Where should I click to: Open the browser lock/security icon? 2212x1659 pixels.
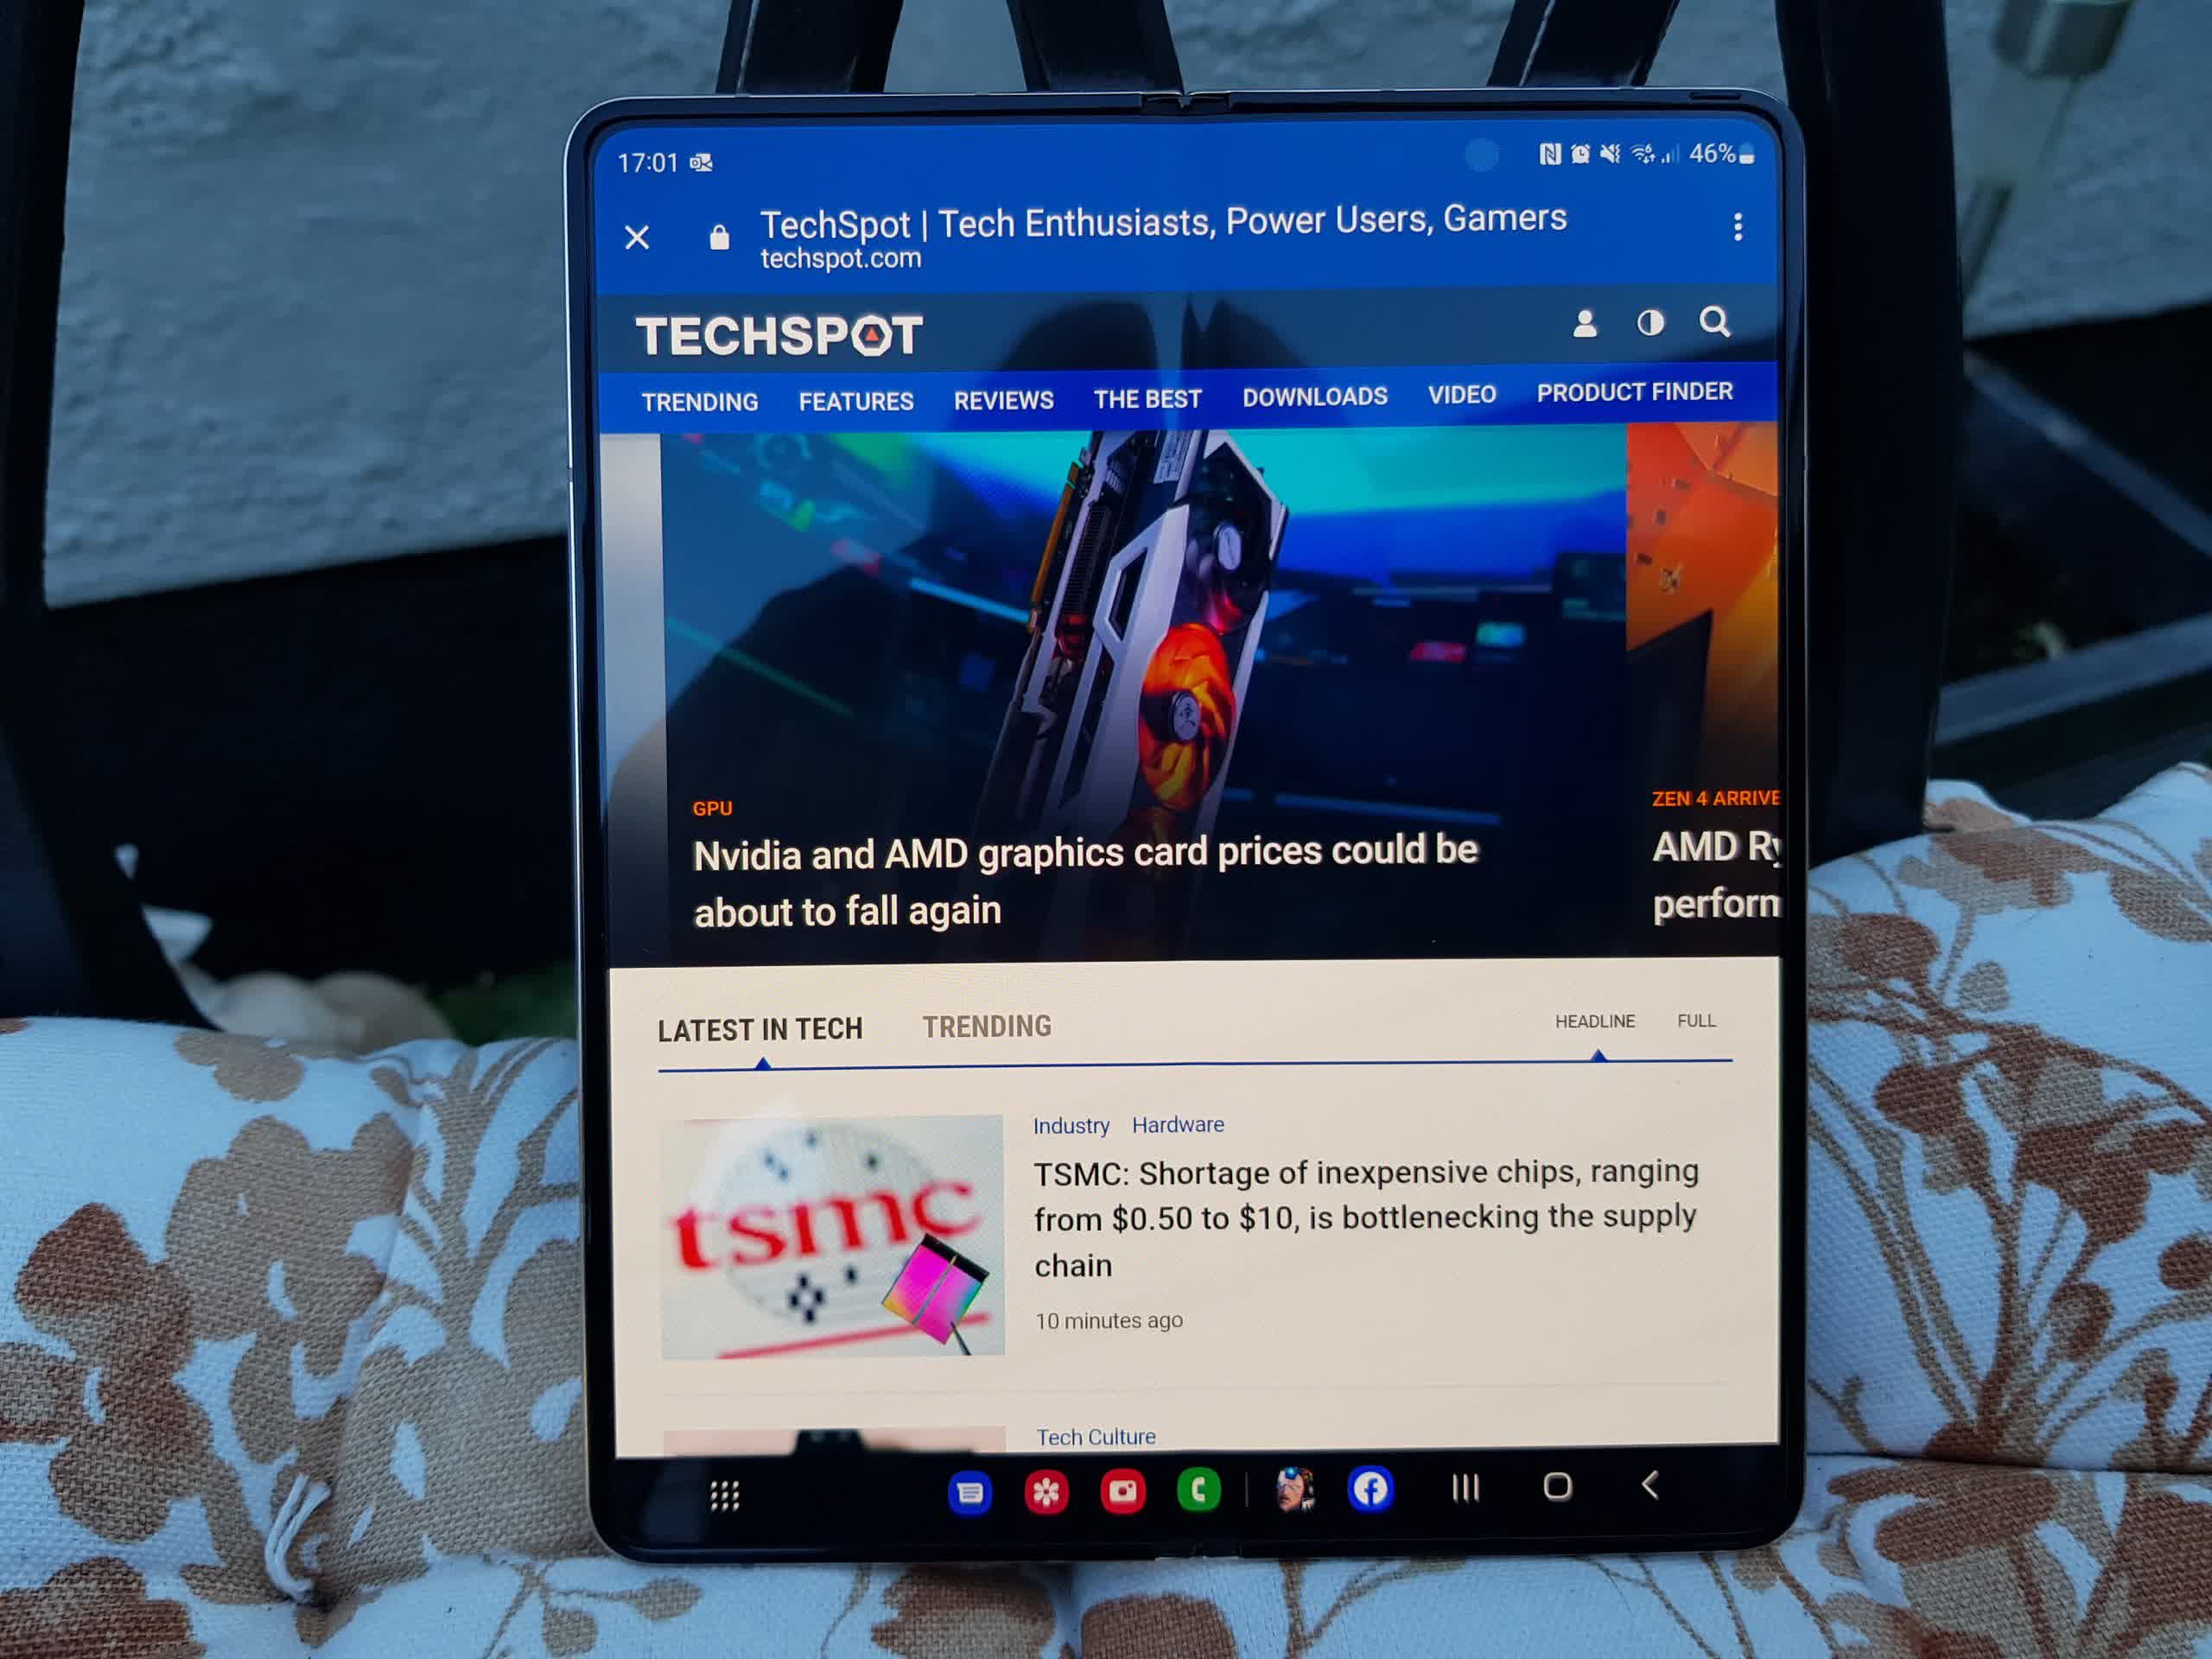point(723,233)
